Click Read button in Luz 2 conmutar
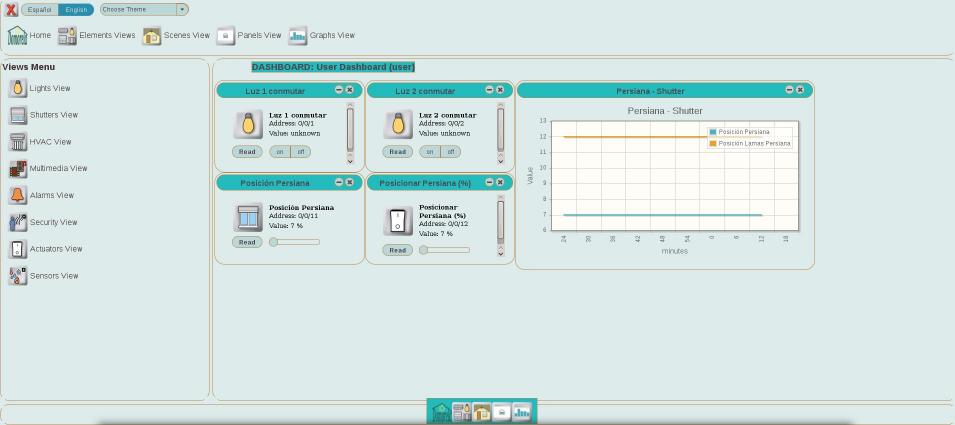The width and height of the screenshot is (955, 425). [x=398, y=152]
